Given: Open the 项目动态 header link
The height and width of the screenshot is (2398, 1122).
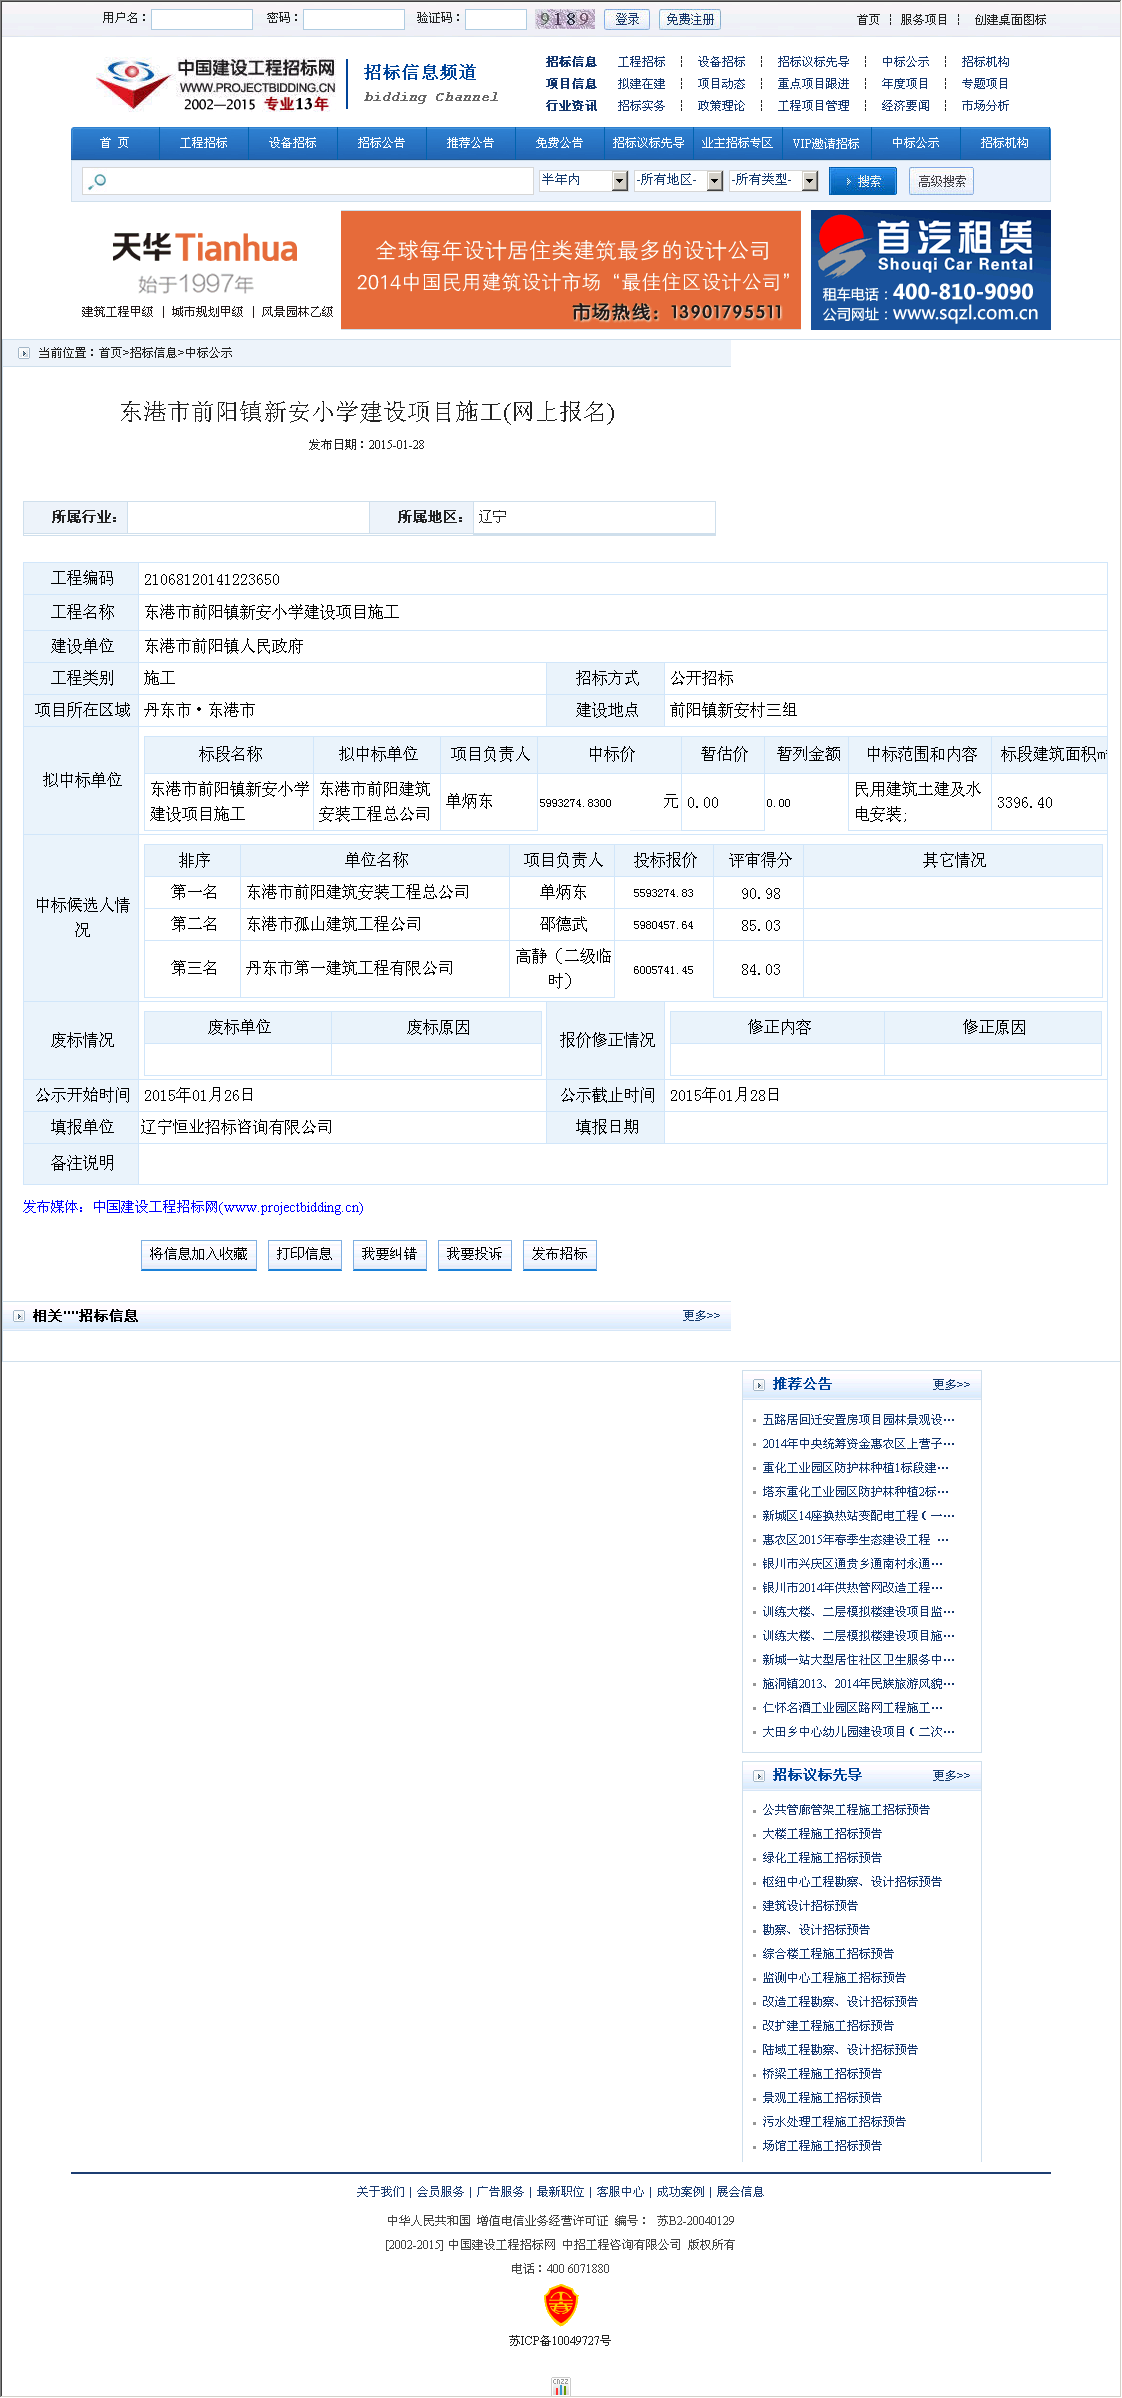Looking at the screenshot, I should click(722, 84).
